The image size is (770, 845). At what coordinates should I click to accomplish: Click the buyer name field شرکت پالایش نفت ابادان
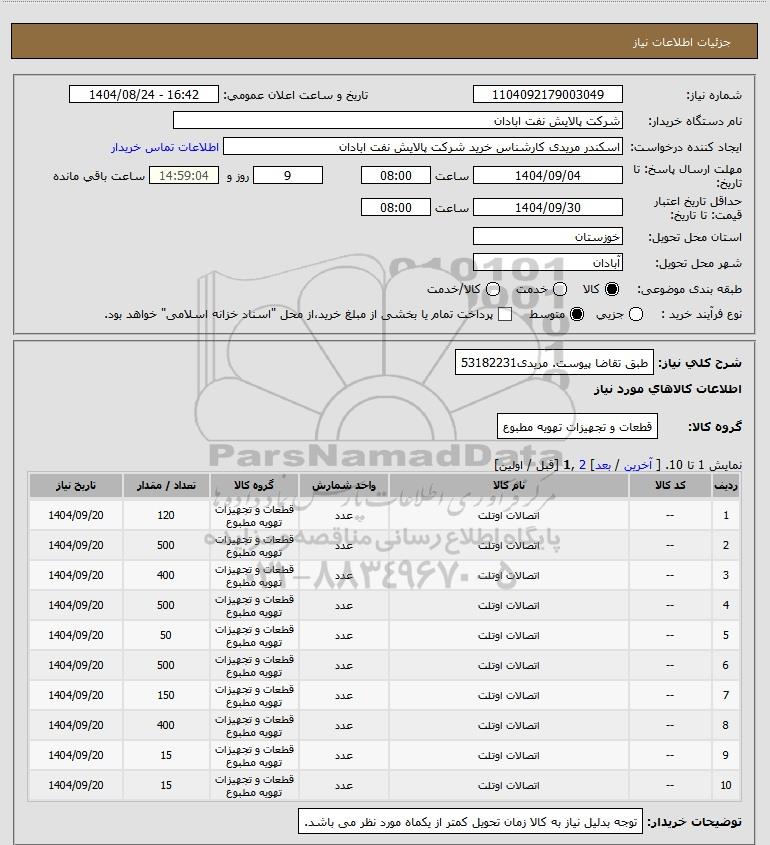pyautogui.click(x=398, y=120)
